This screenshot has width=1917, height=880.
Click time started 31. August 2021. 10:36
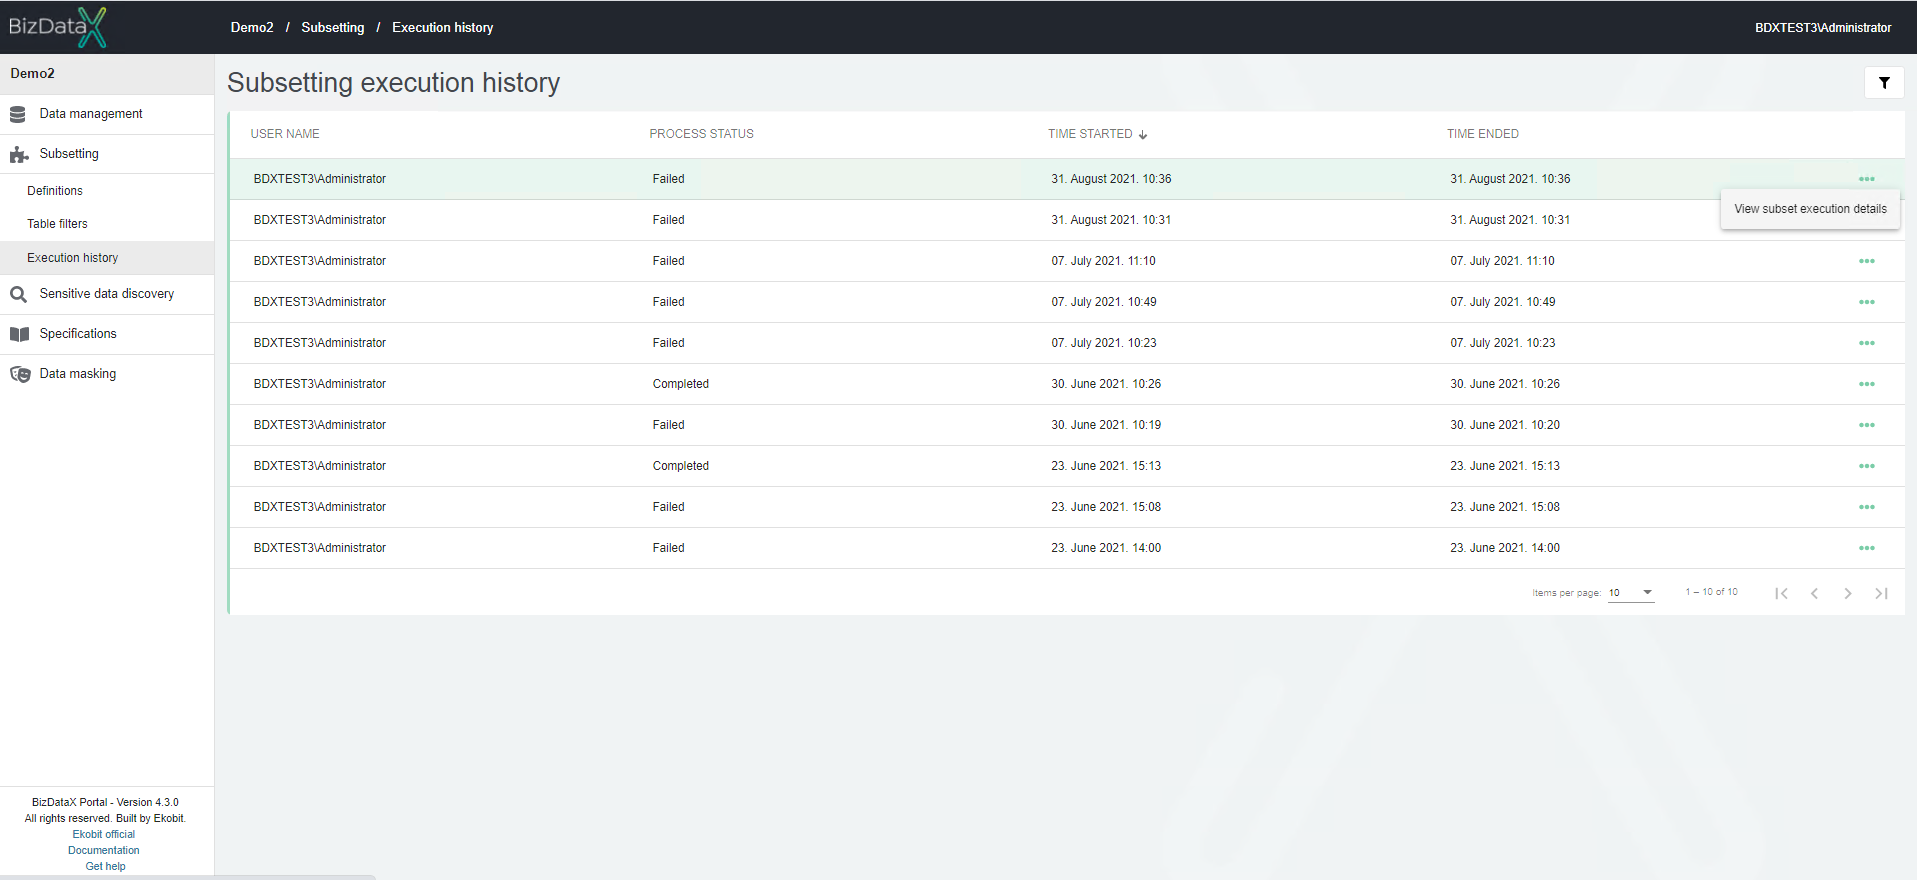pyautogui.click(x=1111, y=179)
